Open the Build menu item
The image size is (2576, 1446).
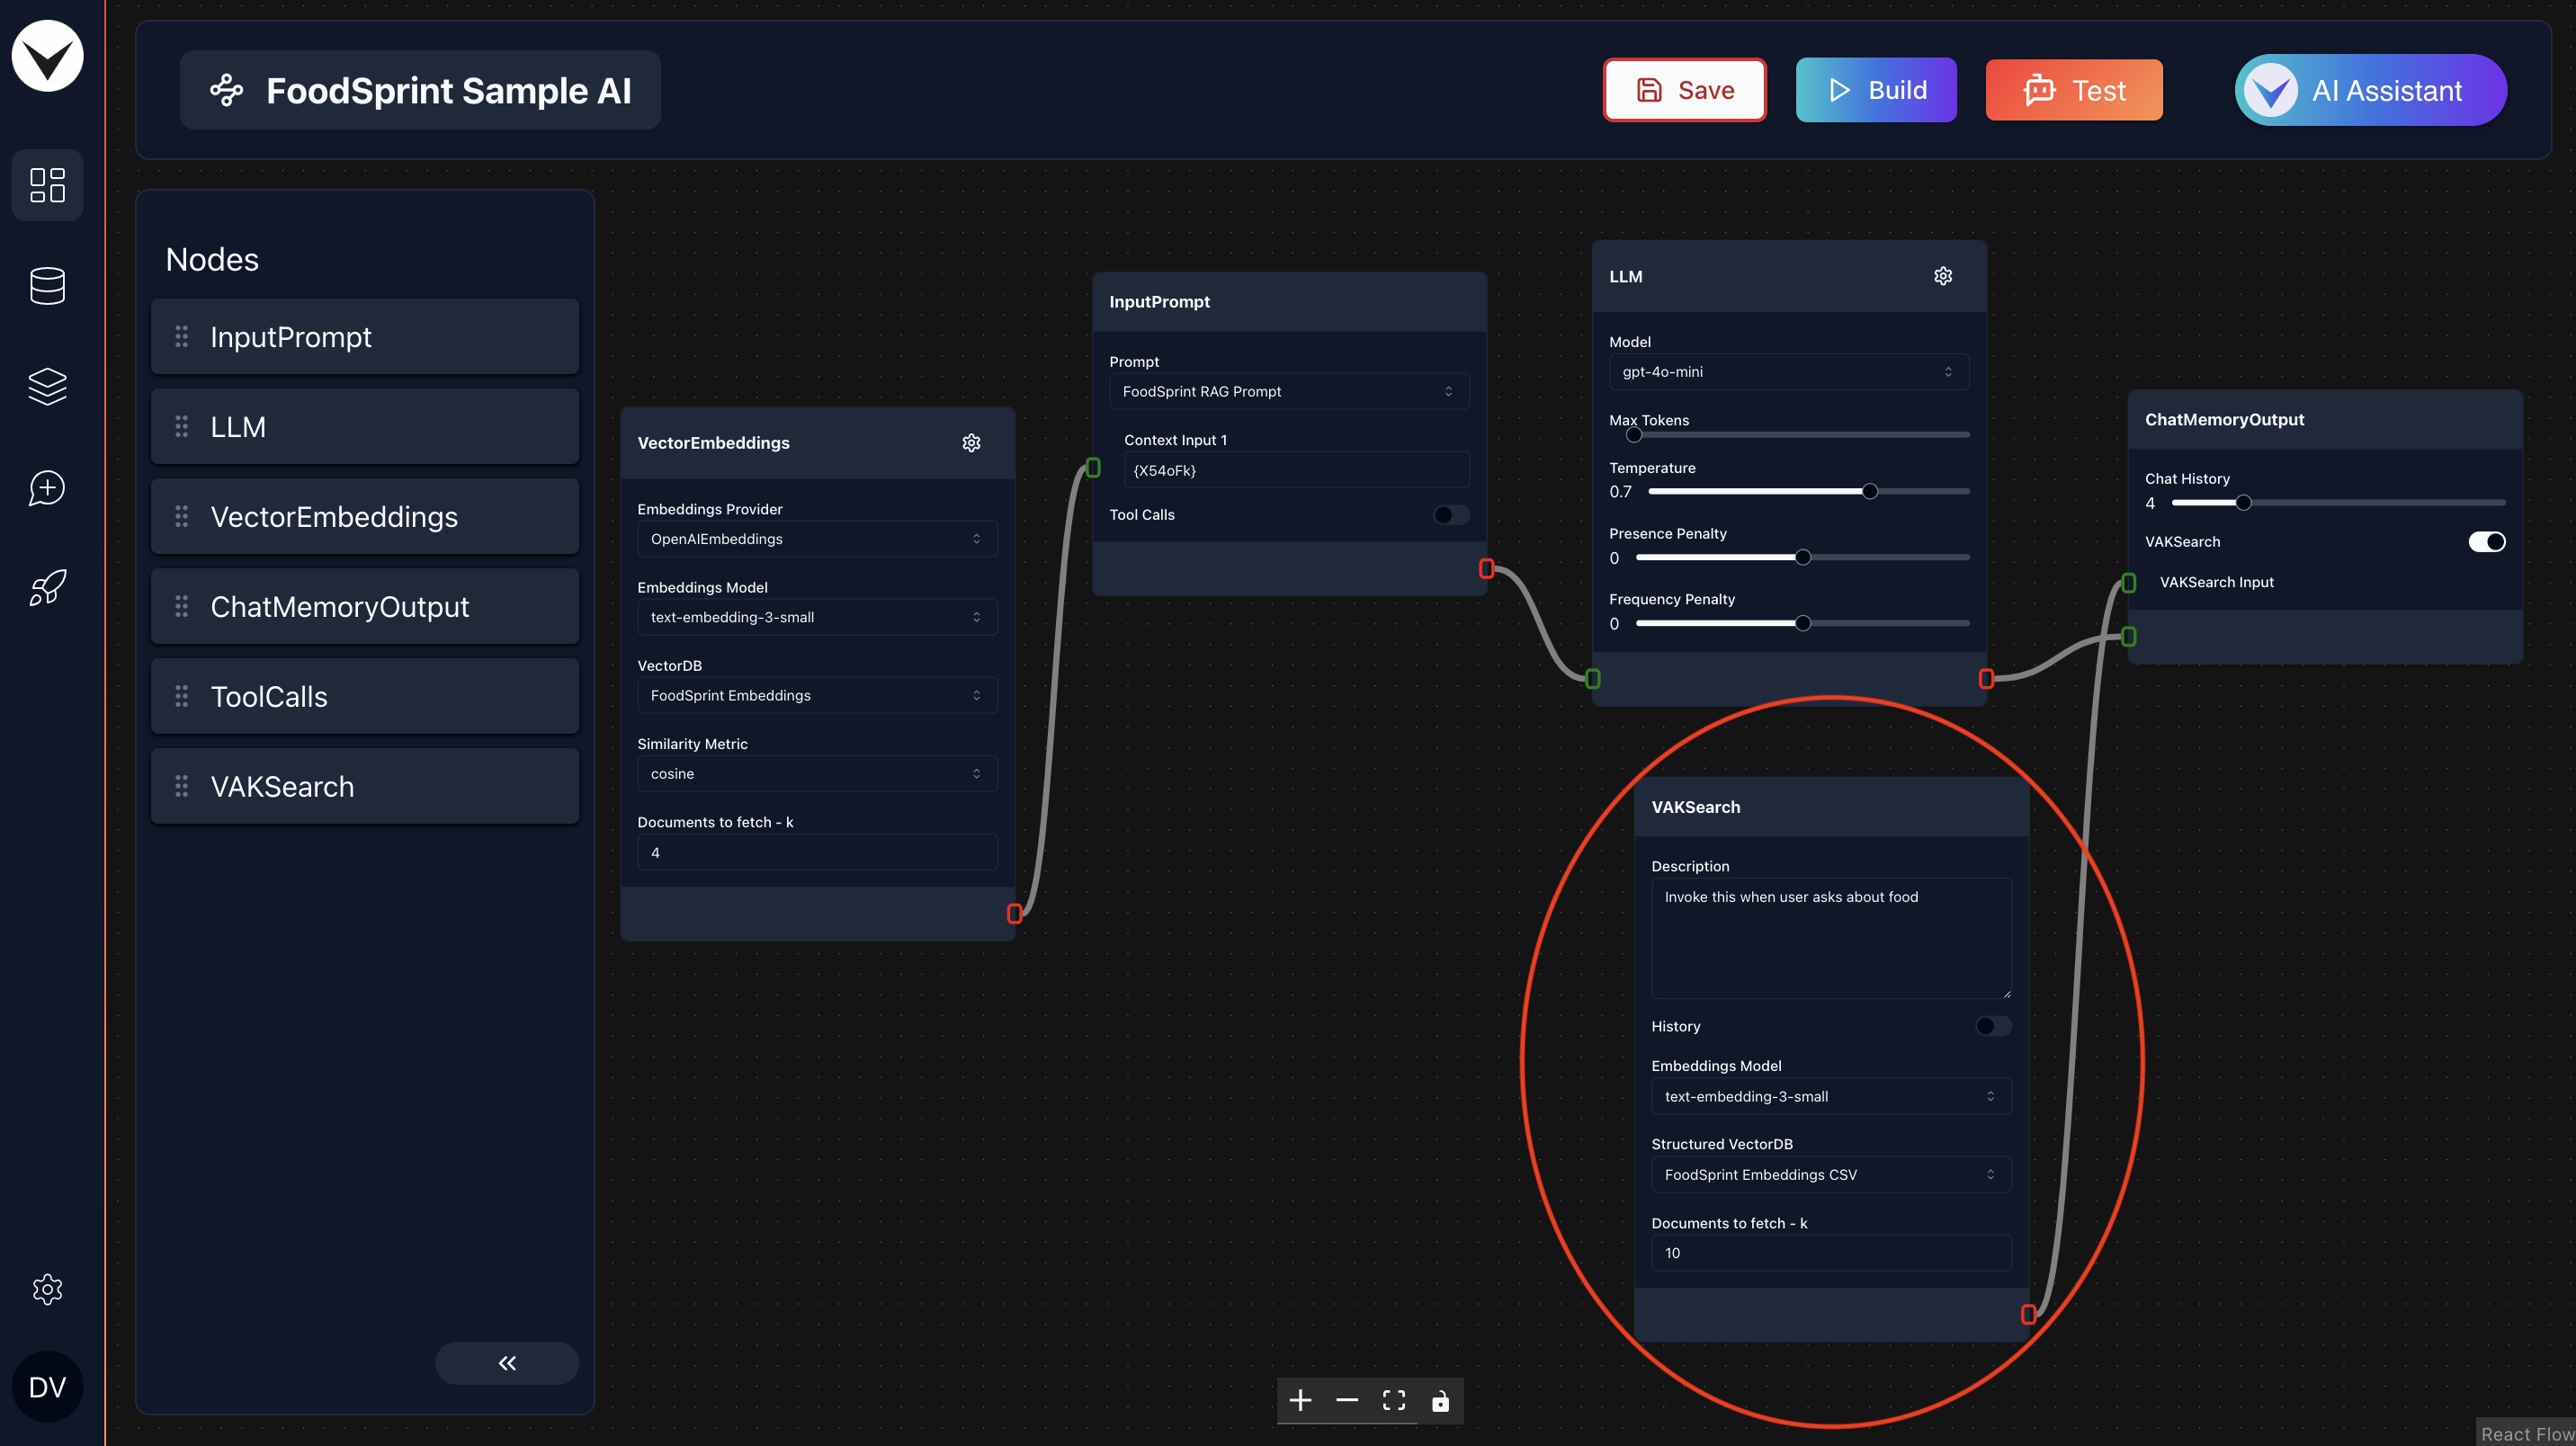(1879, 88)
